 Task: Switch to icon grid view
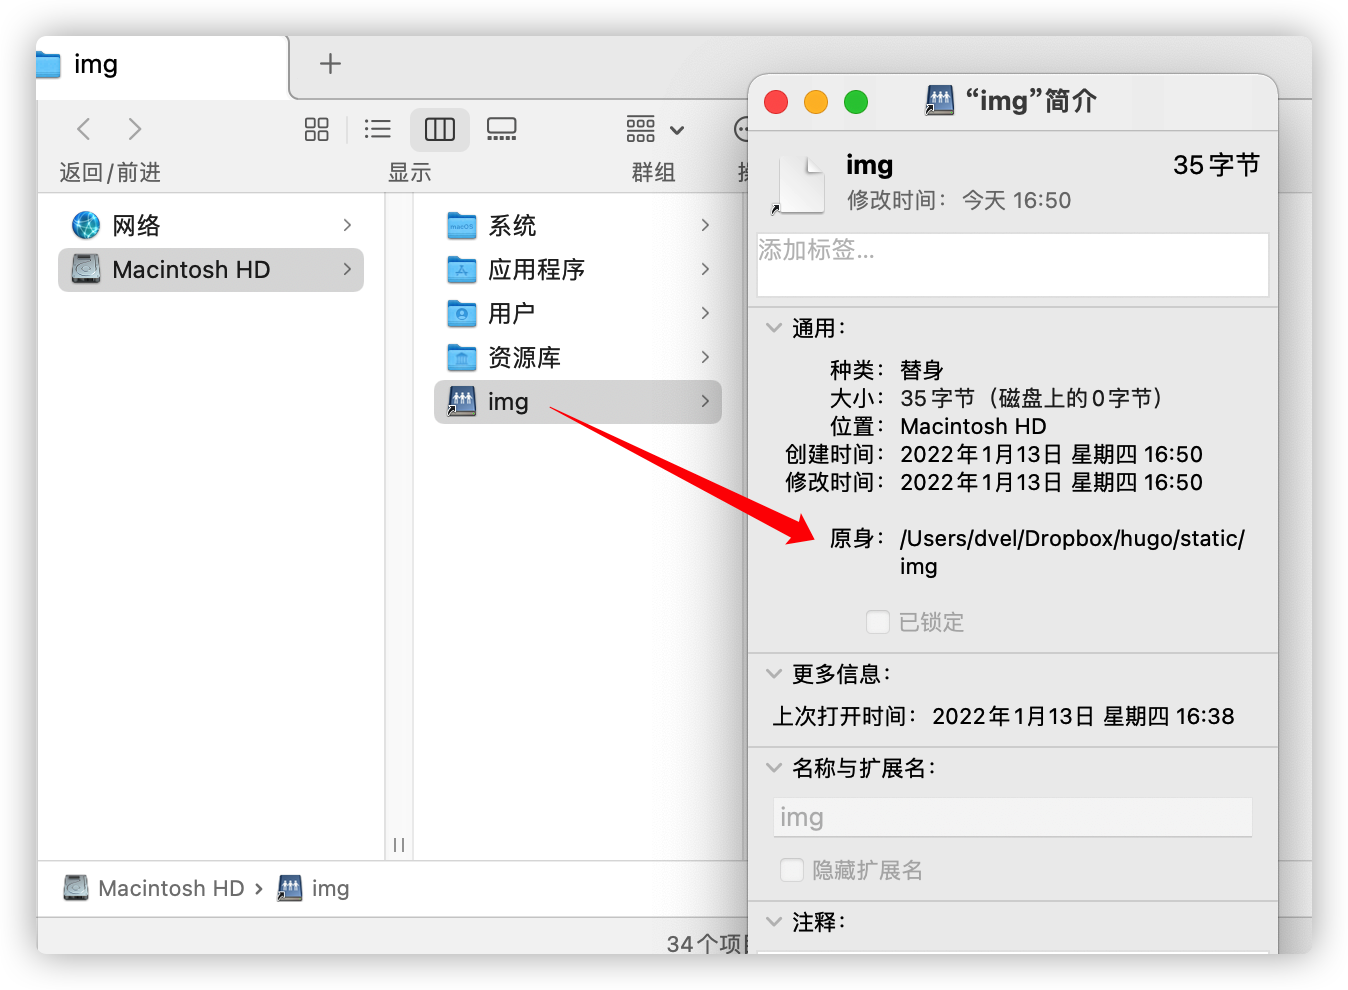click(316, 129)
